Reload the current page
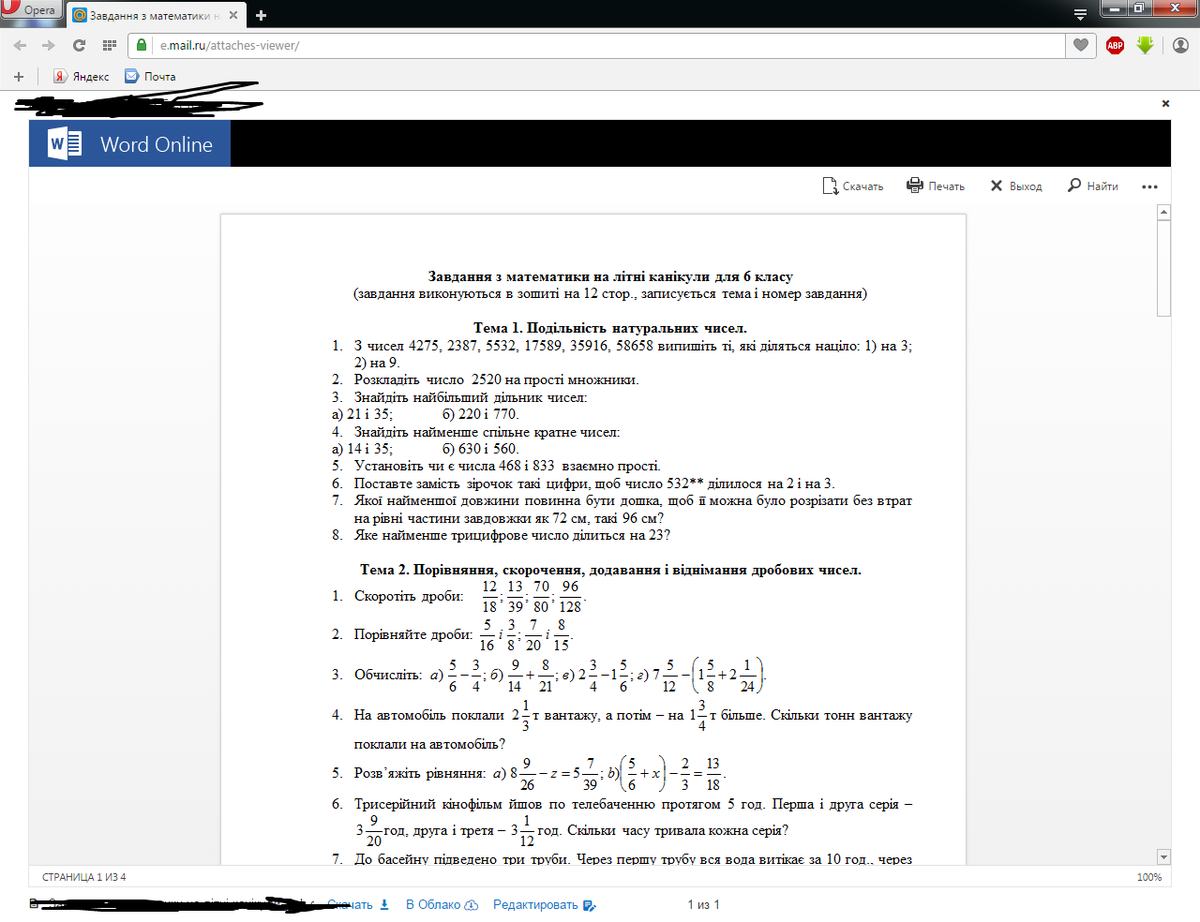The height and width of the screenshot is (922, 1200). point(79,45)
